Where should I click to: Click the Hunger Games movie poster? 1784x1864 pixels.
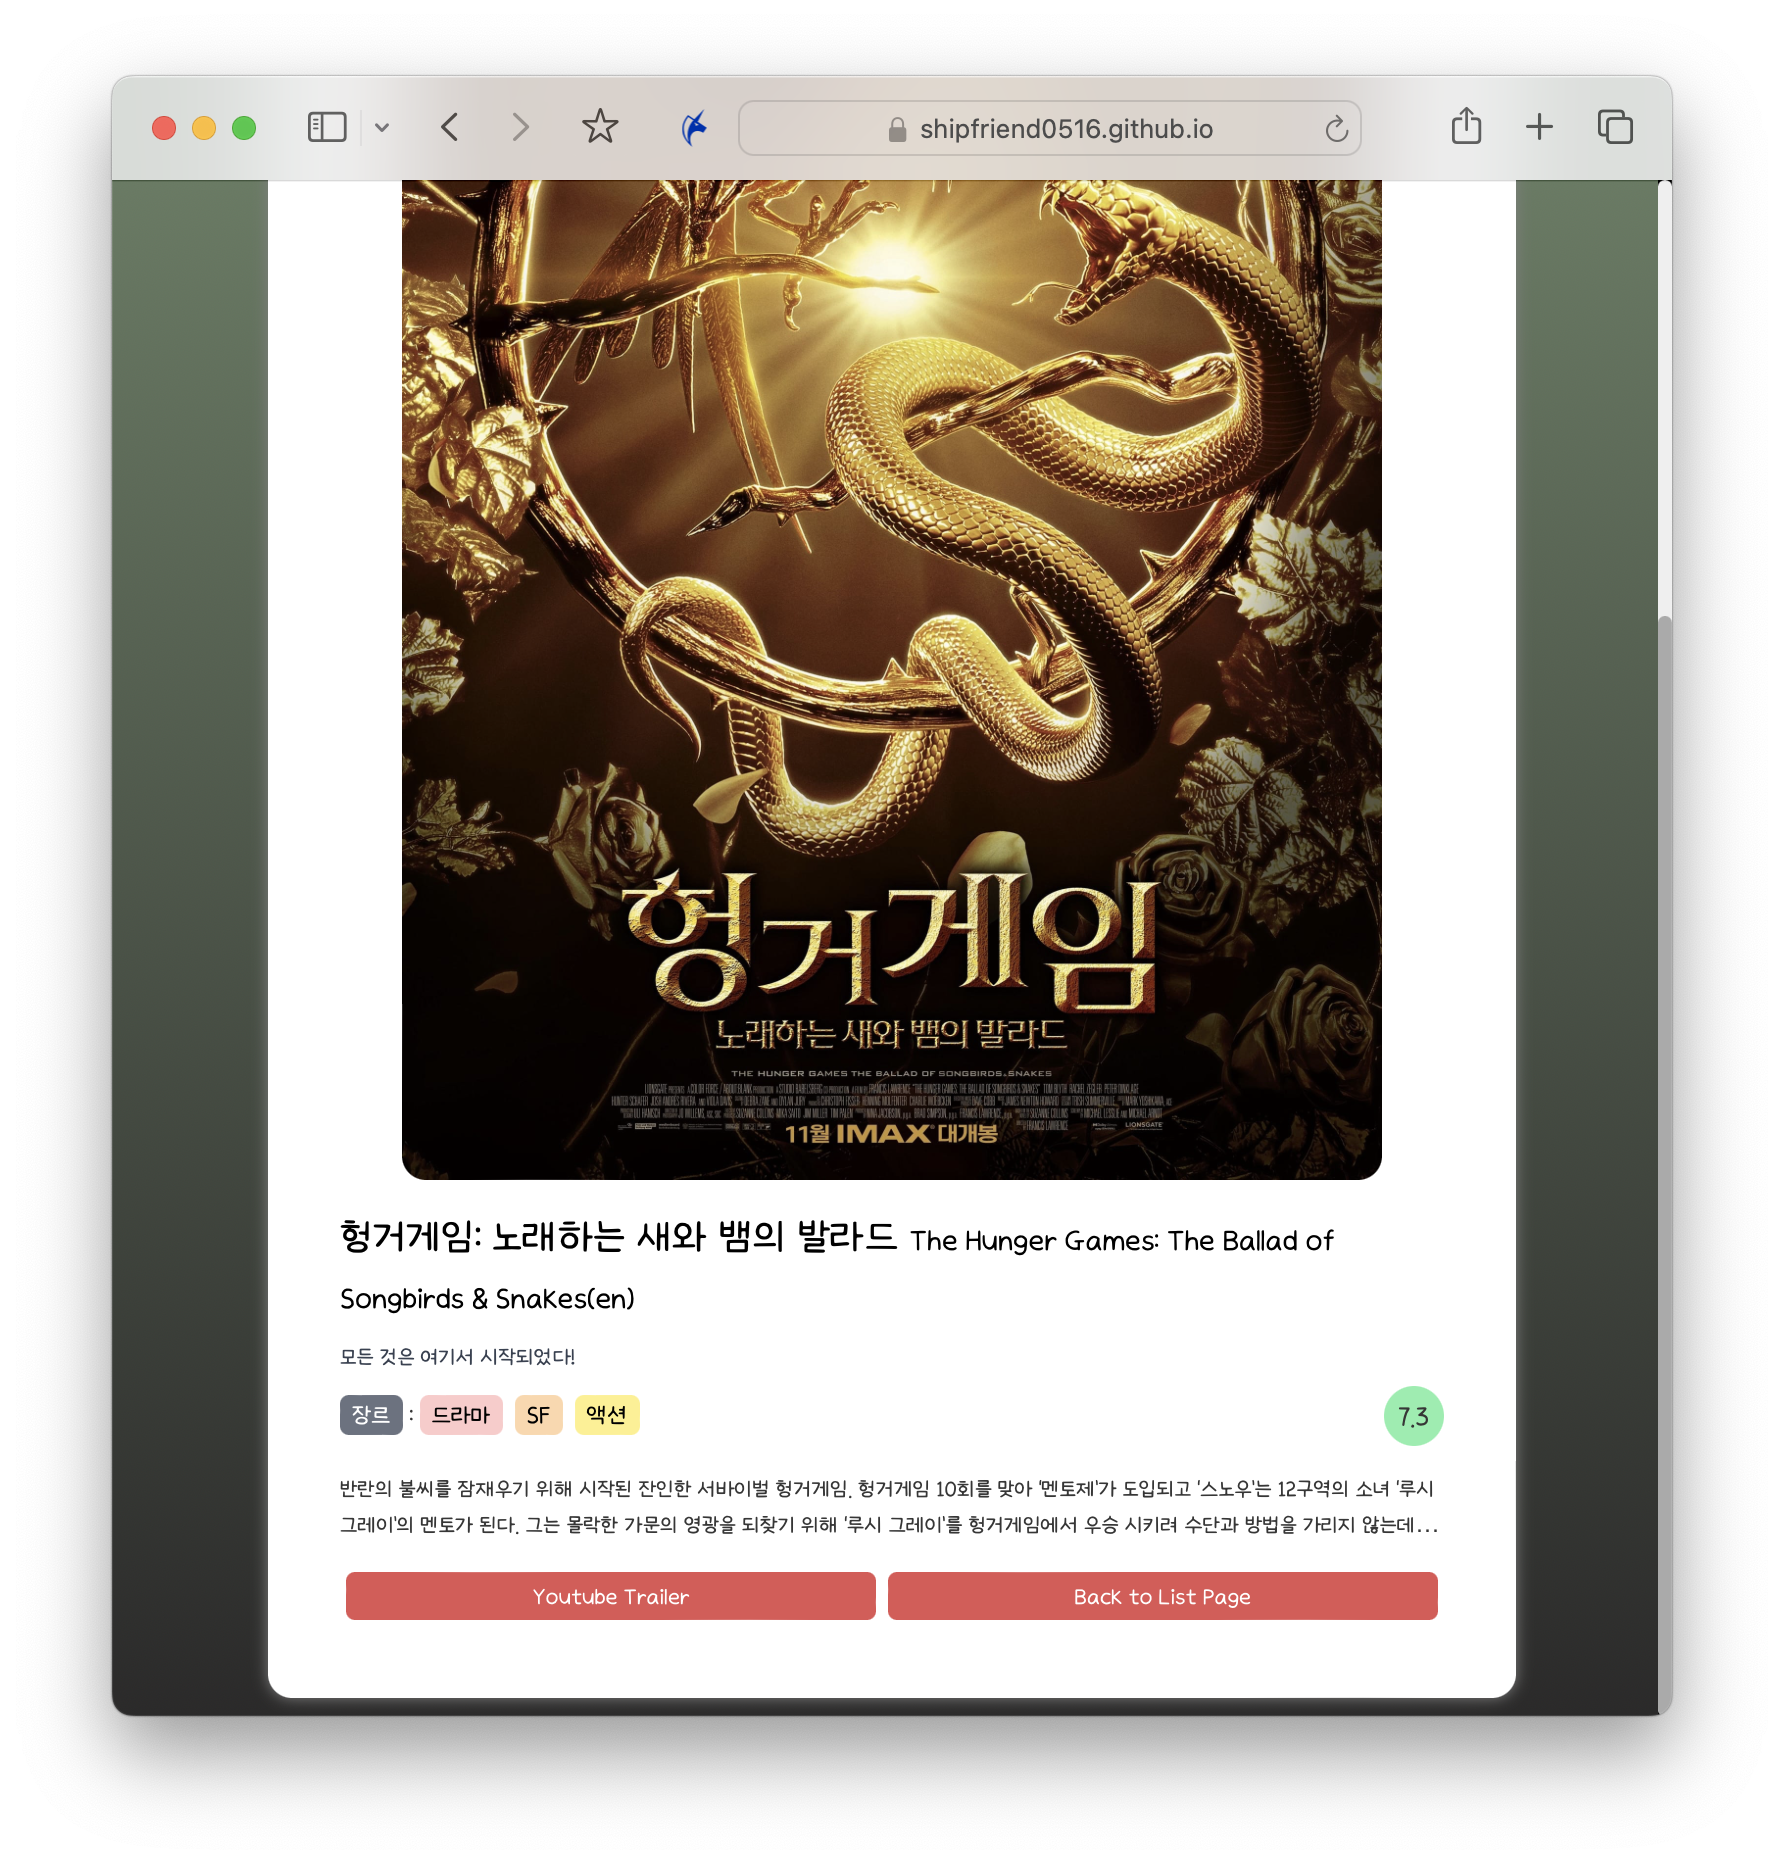pyautogui.click(x=891, y=680)
